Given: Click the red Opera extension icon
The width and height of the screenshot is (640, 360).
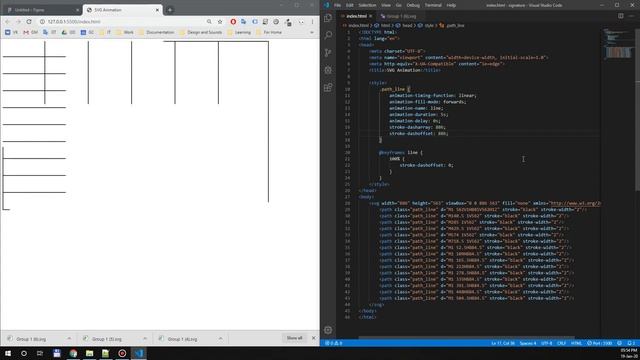Looking at the screenshot, I should [x=233, y=22].
